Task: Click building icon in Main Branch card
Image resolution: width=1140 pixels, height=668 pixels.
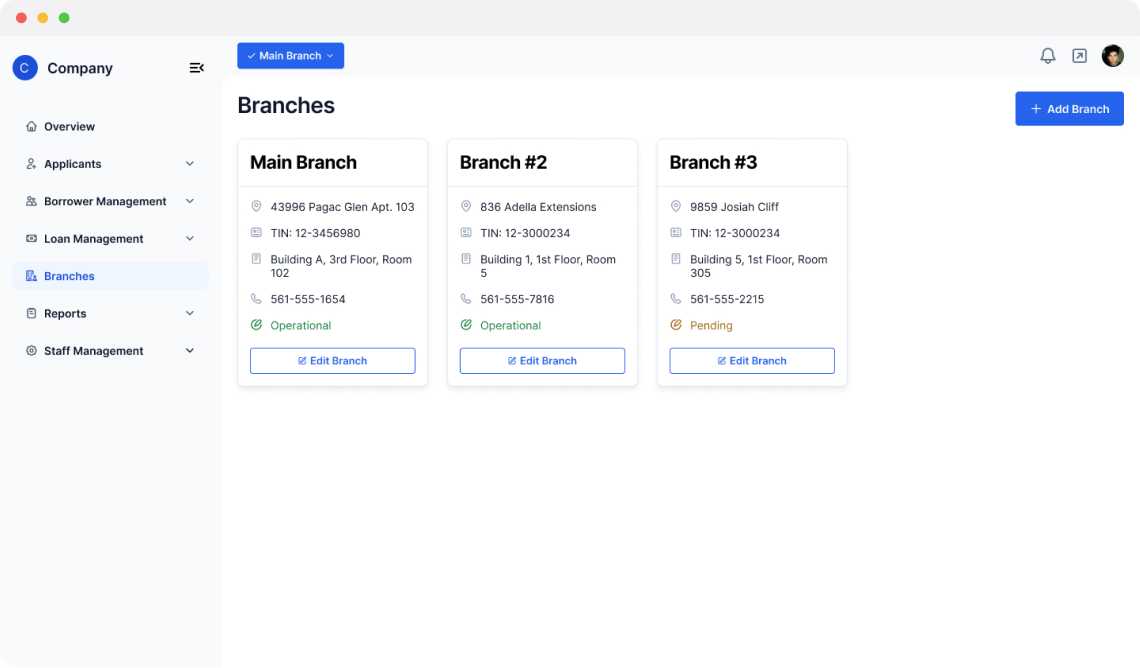Action: 256,259
